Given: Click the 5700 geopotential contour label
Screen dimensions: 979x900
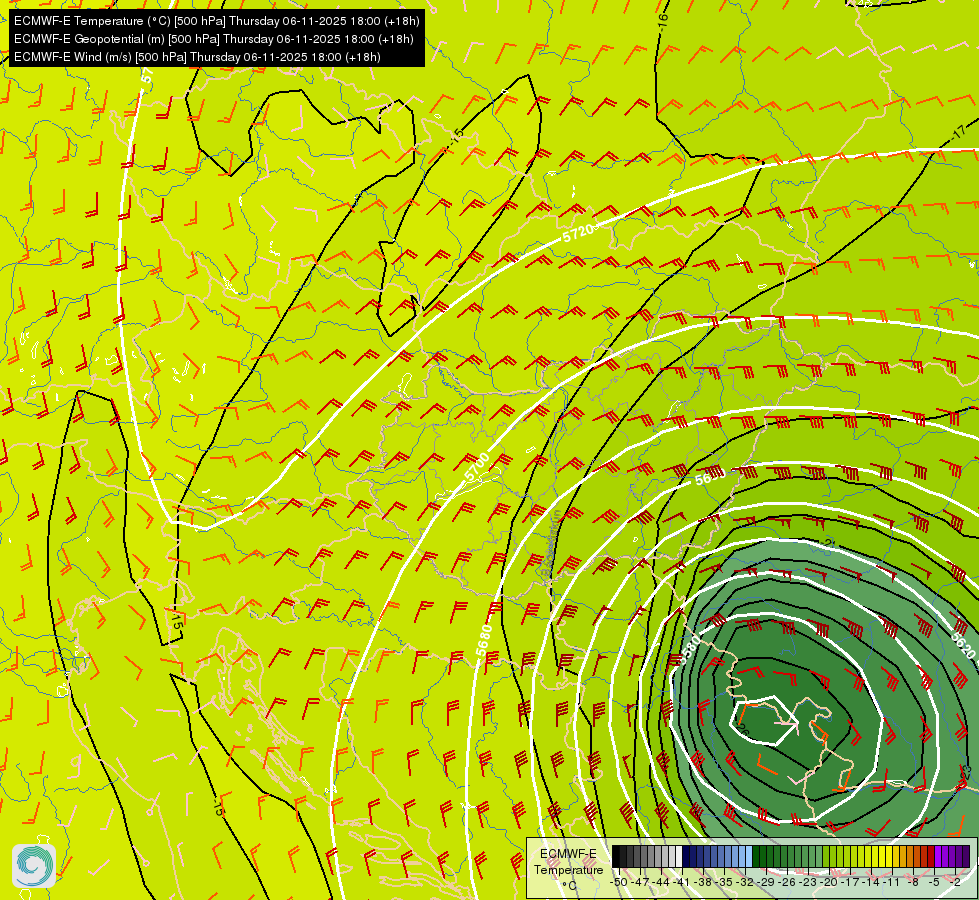Looking at the screenshot, I should (x=477, y=467).
